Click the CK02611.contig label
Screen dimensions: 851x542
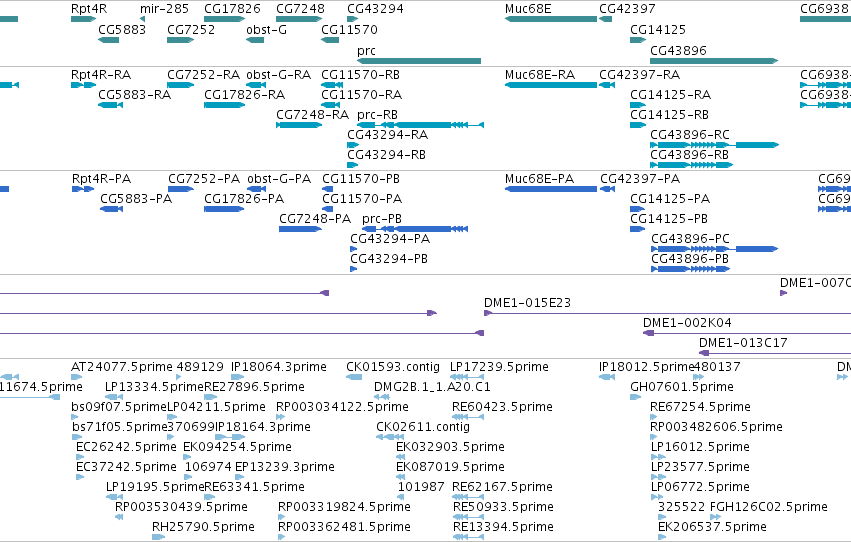pyautogui.click(x=423, y=427)
